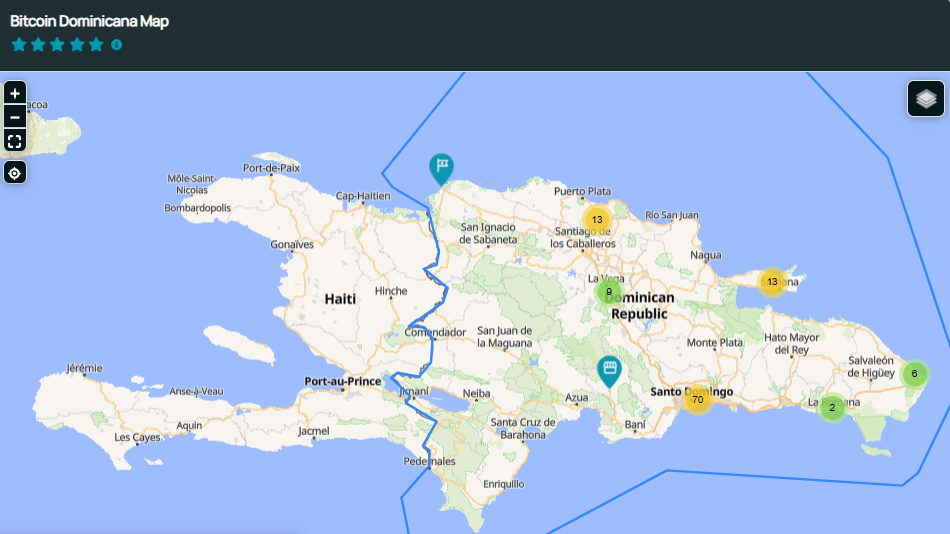Screen dimensions: 950x534
Task: Click the Puerto Plata label on map
Action: 582,191
